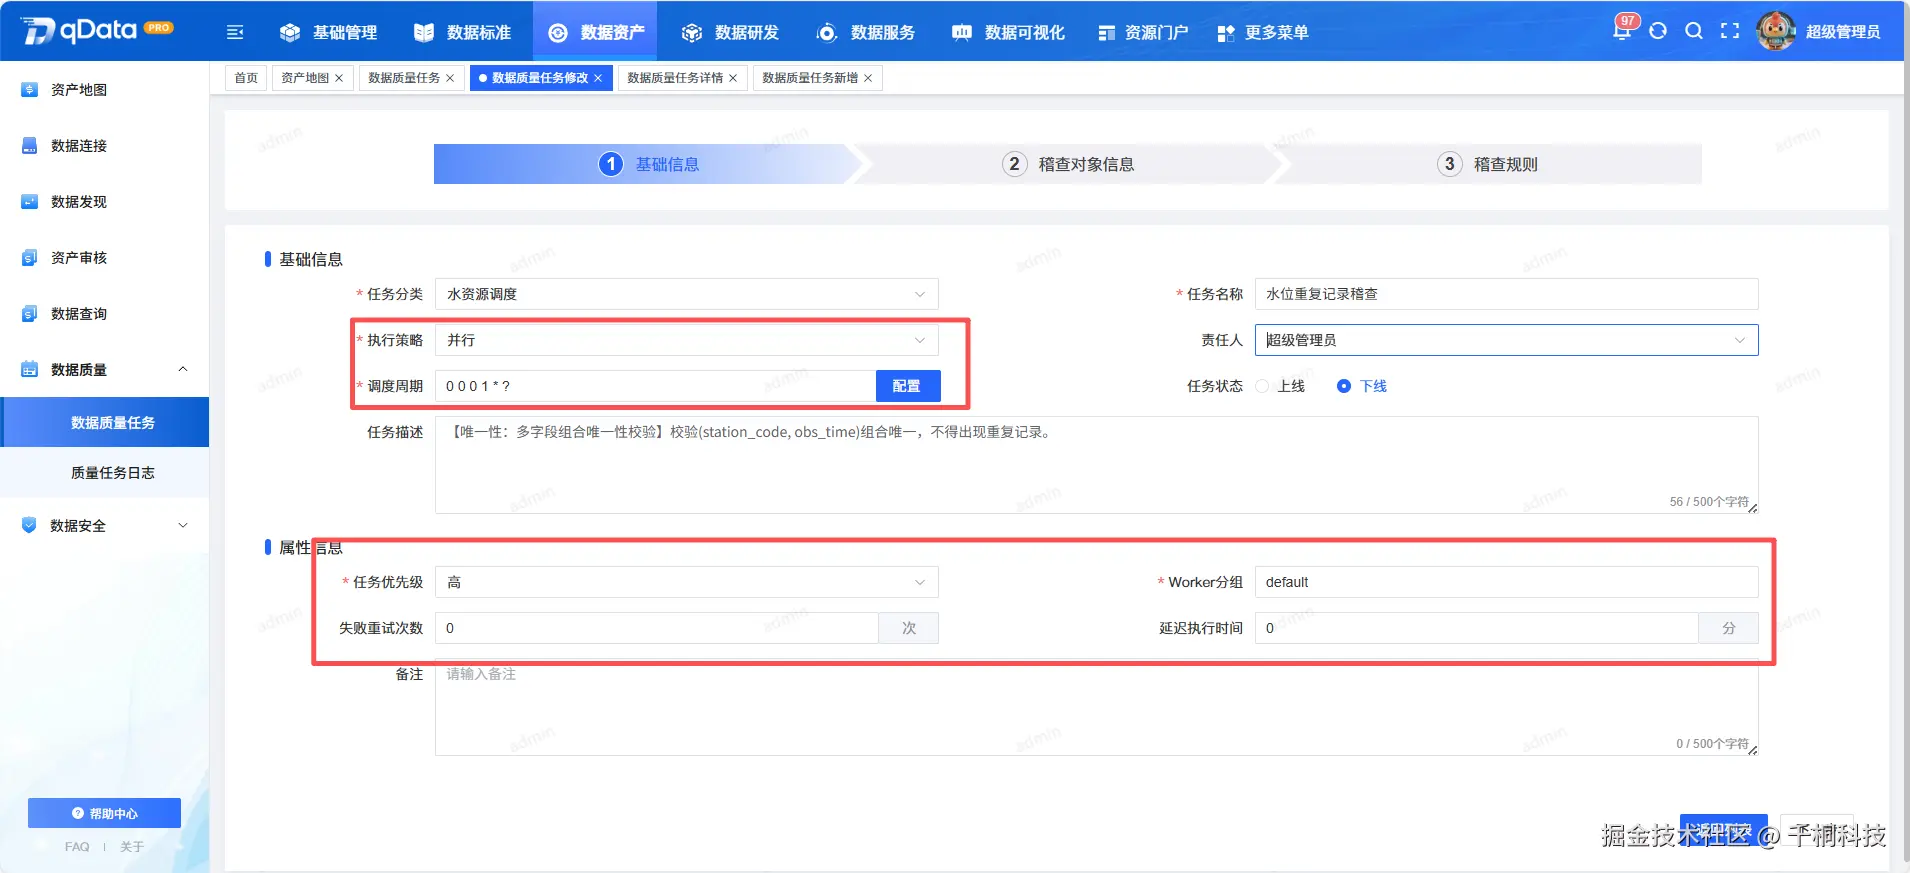Click the 数据查询 sidebar icon

tap(29, 314)
